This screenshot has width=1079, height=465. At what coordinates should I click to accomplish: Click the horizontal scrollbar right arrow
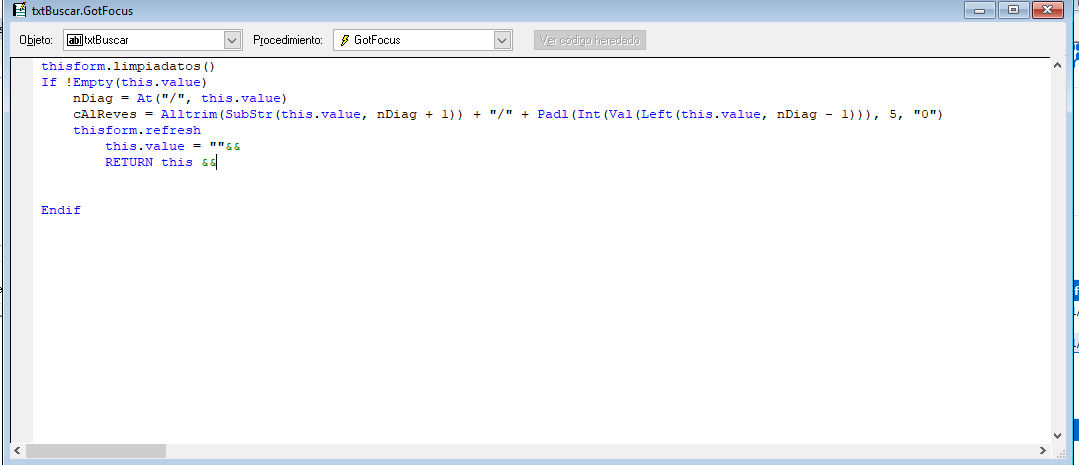click(1043, 451)
